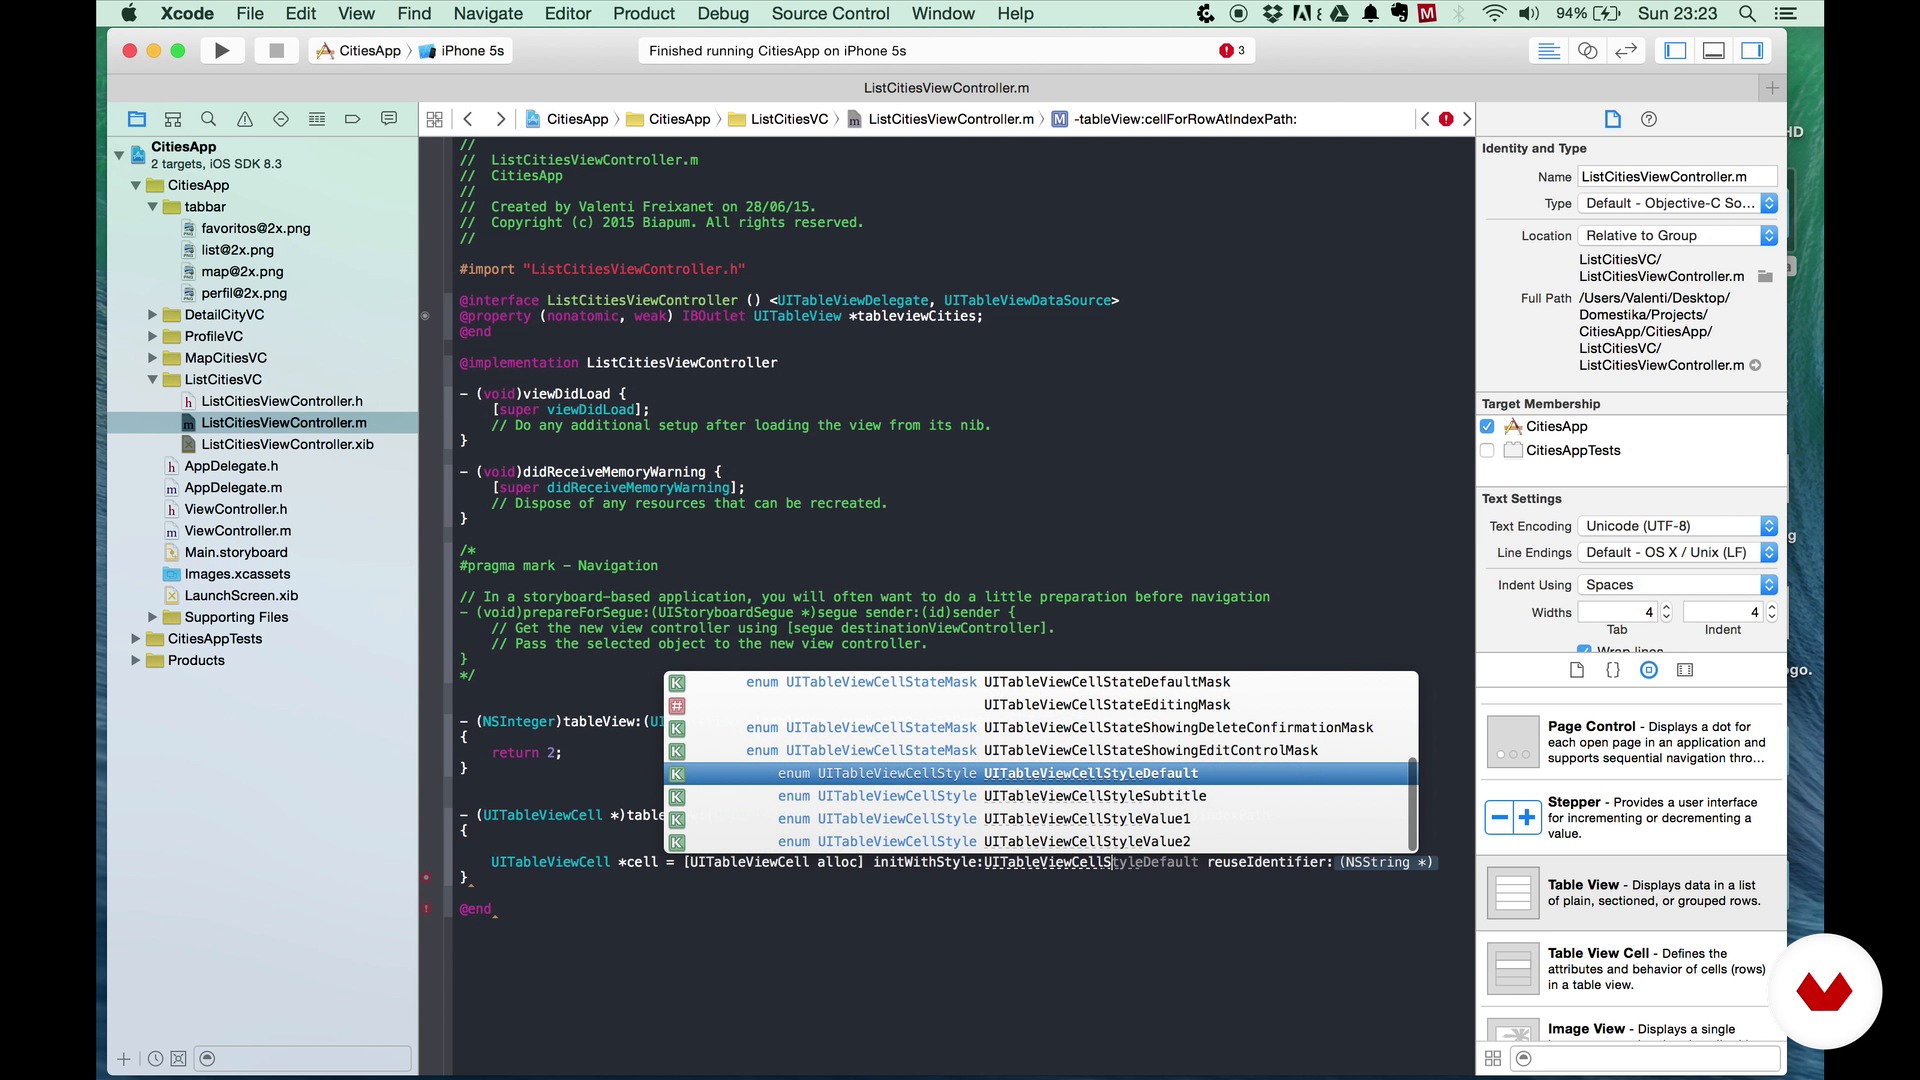This screenshot has width=1920, height=1080.
Task: Expand the MapCitiesVC group
Action: (153, 358)
